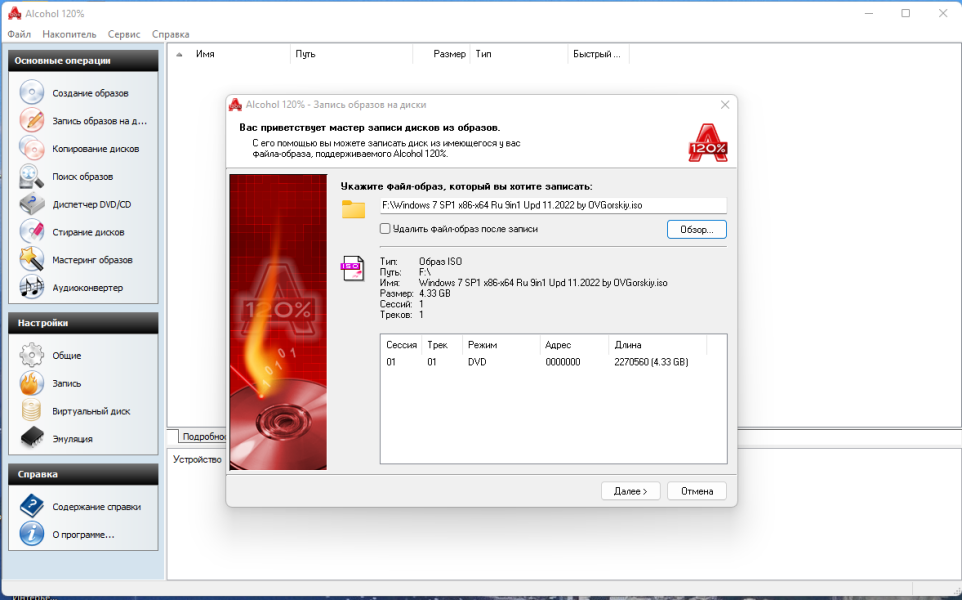Select the Поиск образов magnifier icon
962x600 pixels.
coord(31,176)
